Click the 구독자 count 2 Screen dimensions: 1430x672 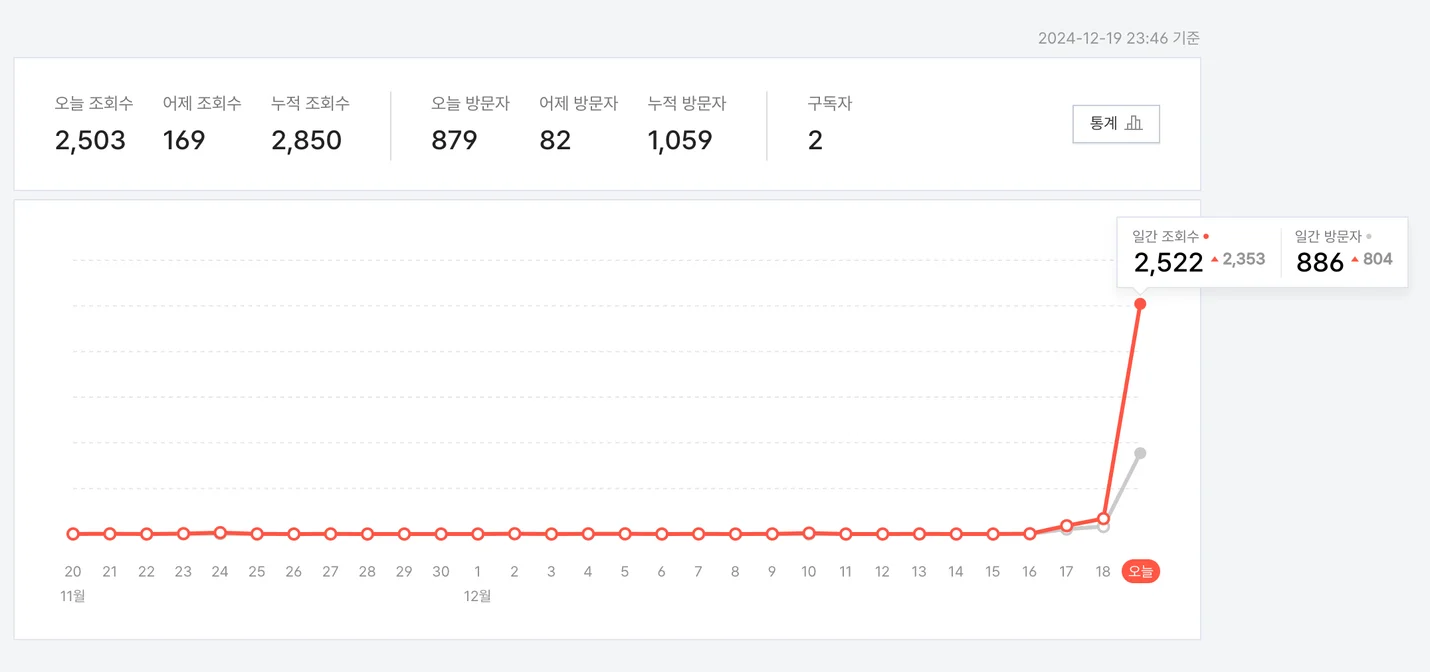[815, 140]
